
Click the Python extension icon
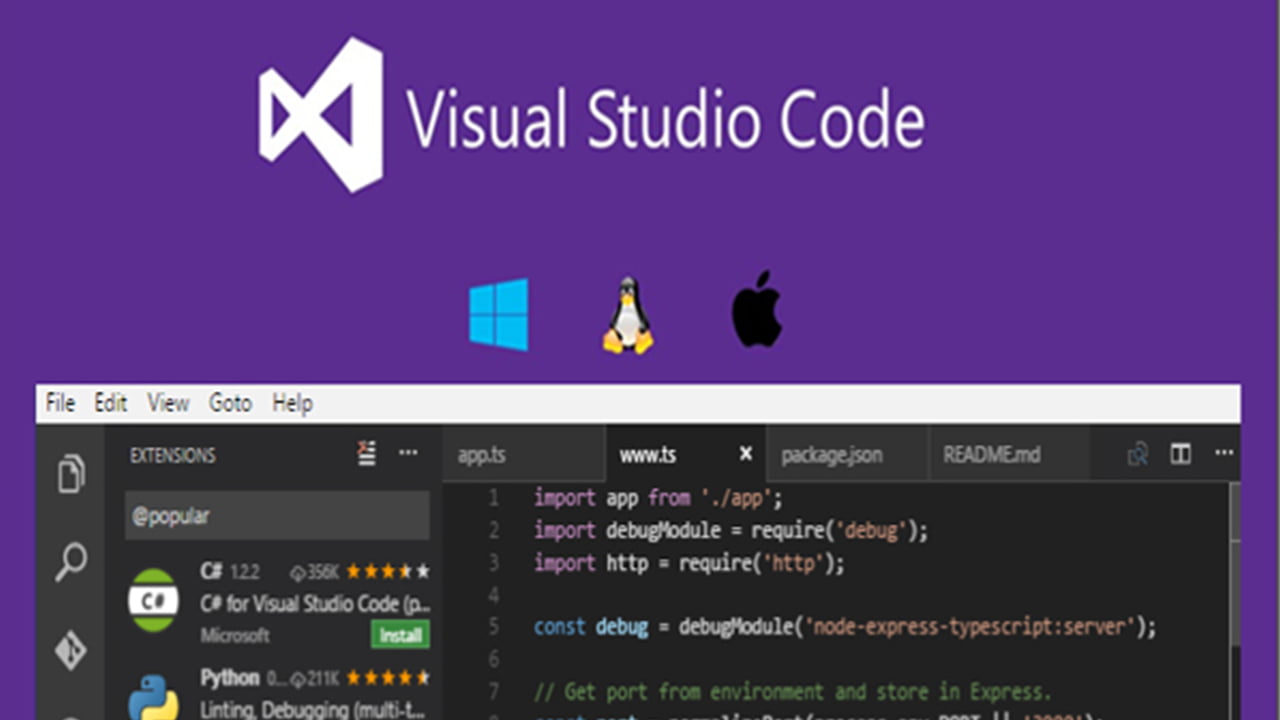coord(153,699)
